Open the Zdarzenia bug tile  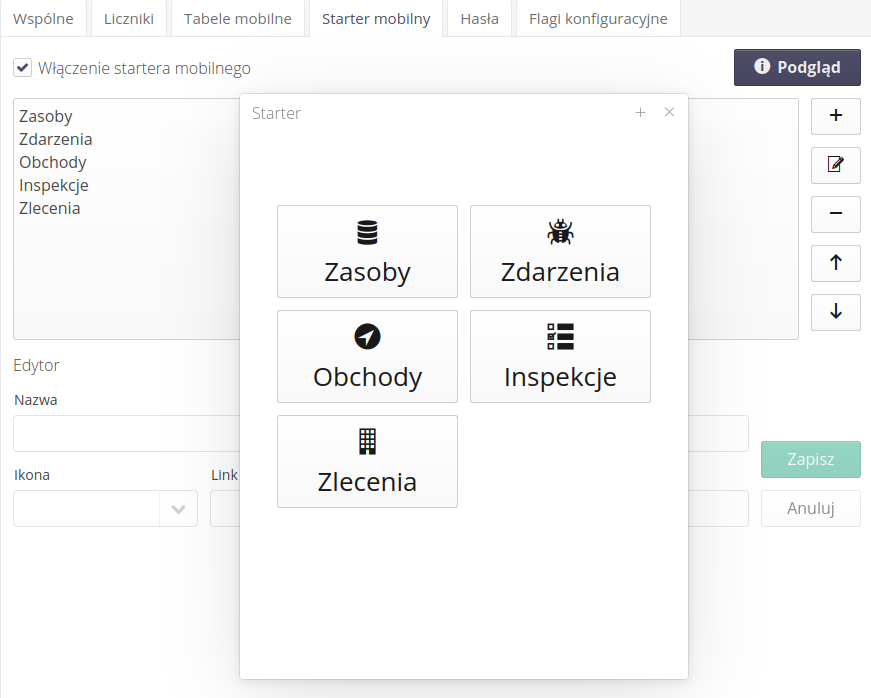click(x=560, y=252)
